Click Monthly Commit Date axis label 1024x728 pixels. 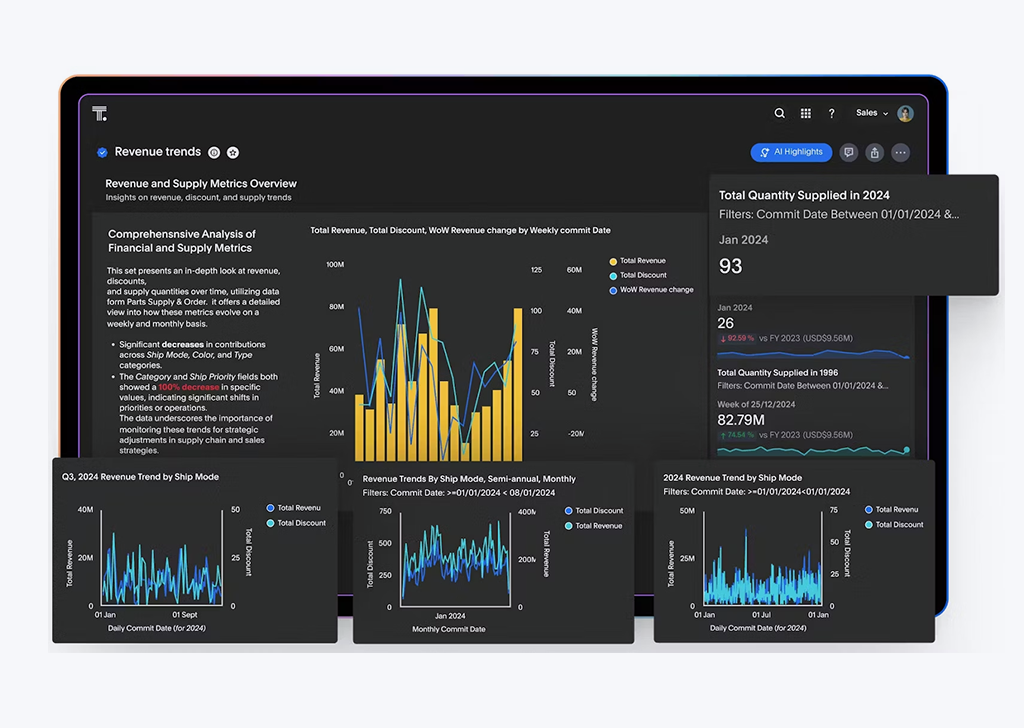tap(449, 629)
